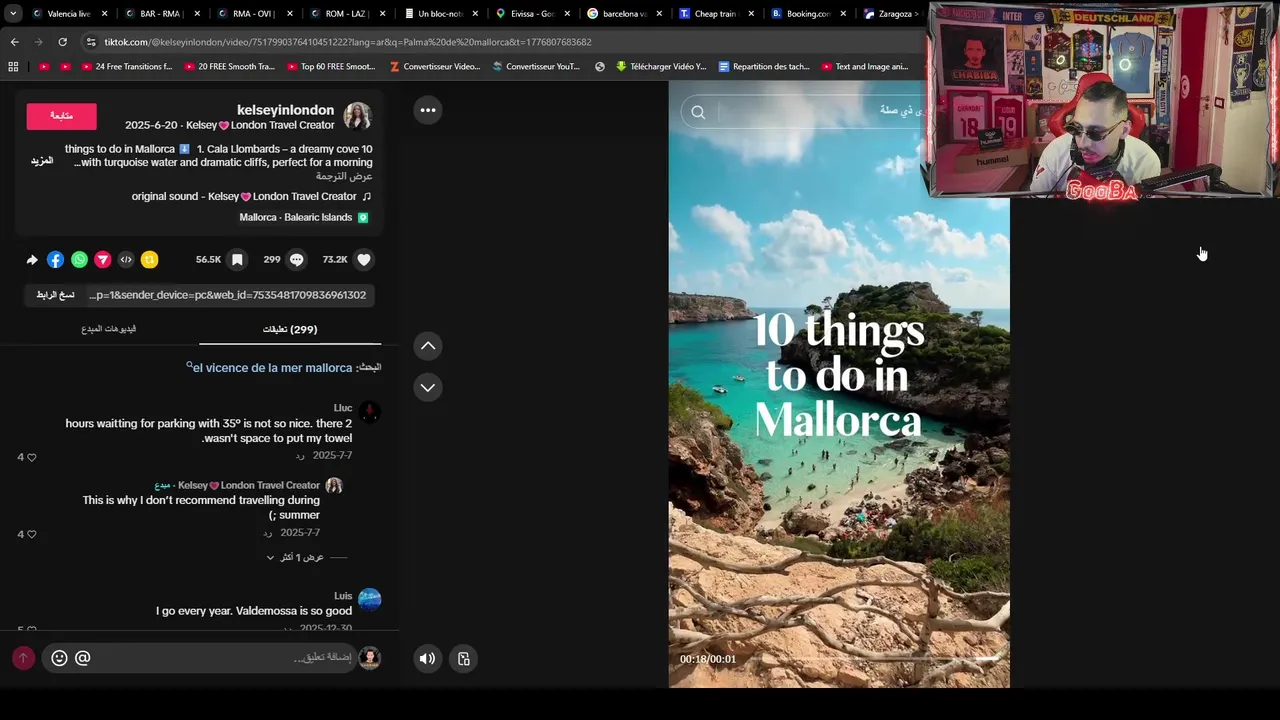Switch to the Booking.com browser tab
The image size is (1280, 720).
808,14
